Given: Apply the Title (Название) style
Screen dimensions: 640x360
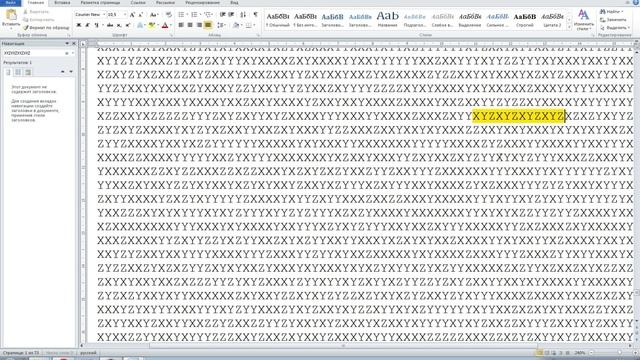Looking at the screenshot, I should point(387,19).
